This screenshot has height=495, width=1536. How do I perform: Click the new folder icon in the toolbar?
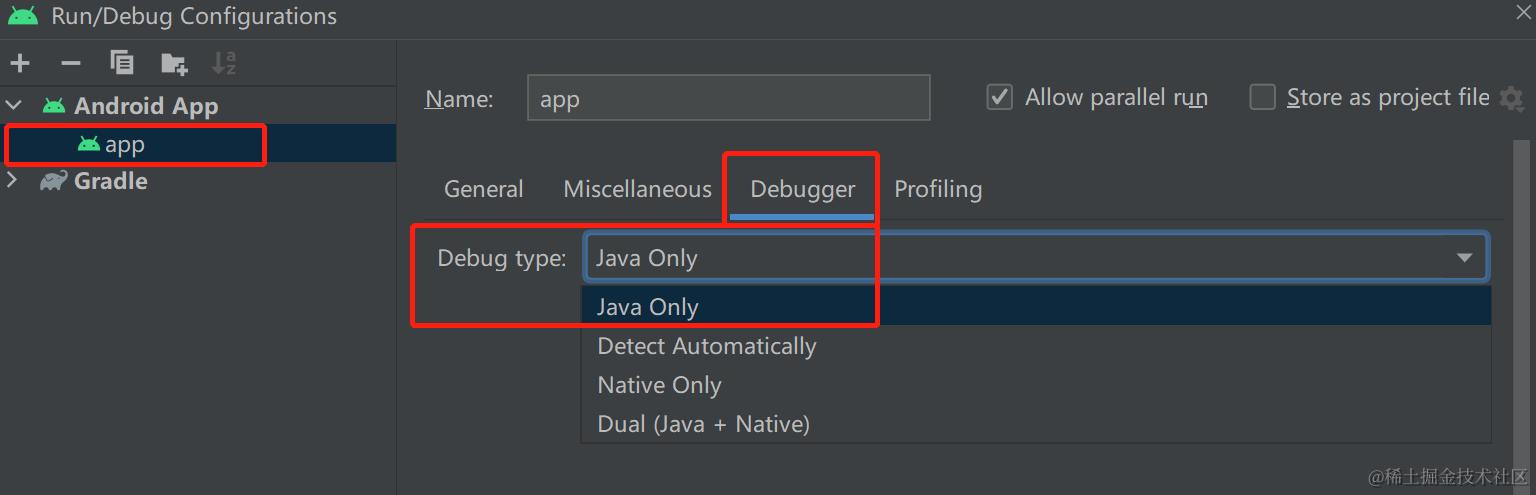pos(174,64)
